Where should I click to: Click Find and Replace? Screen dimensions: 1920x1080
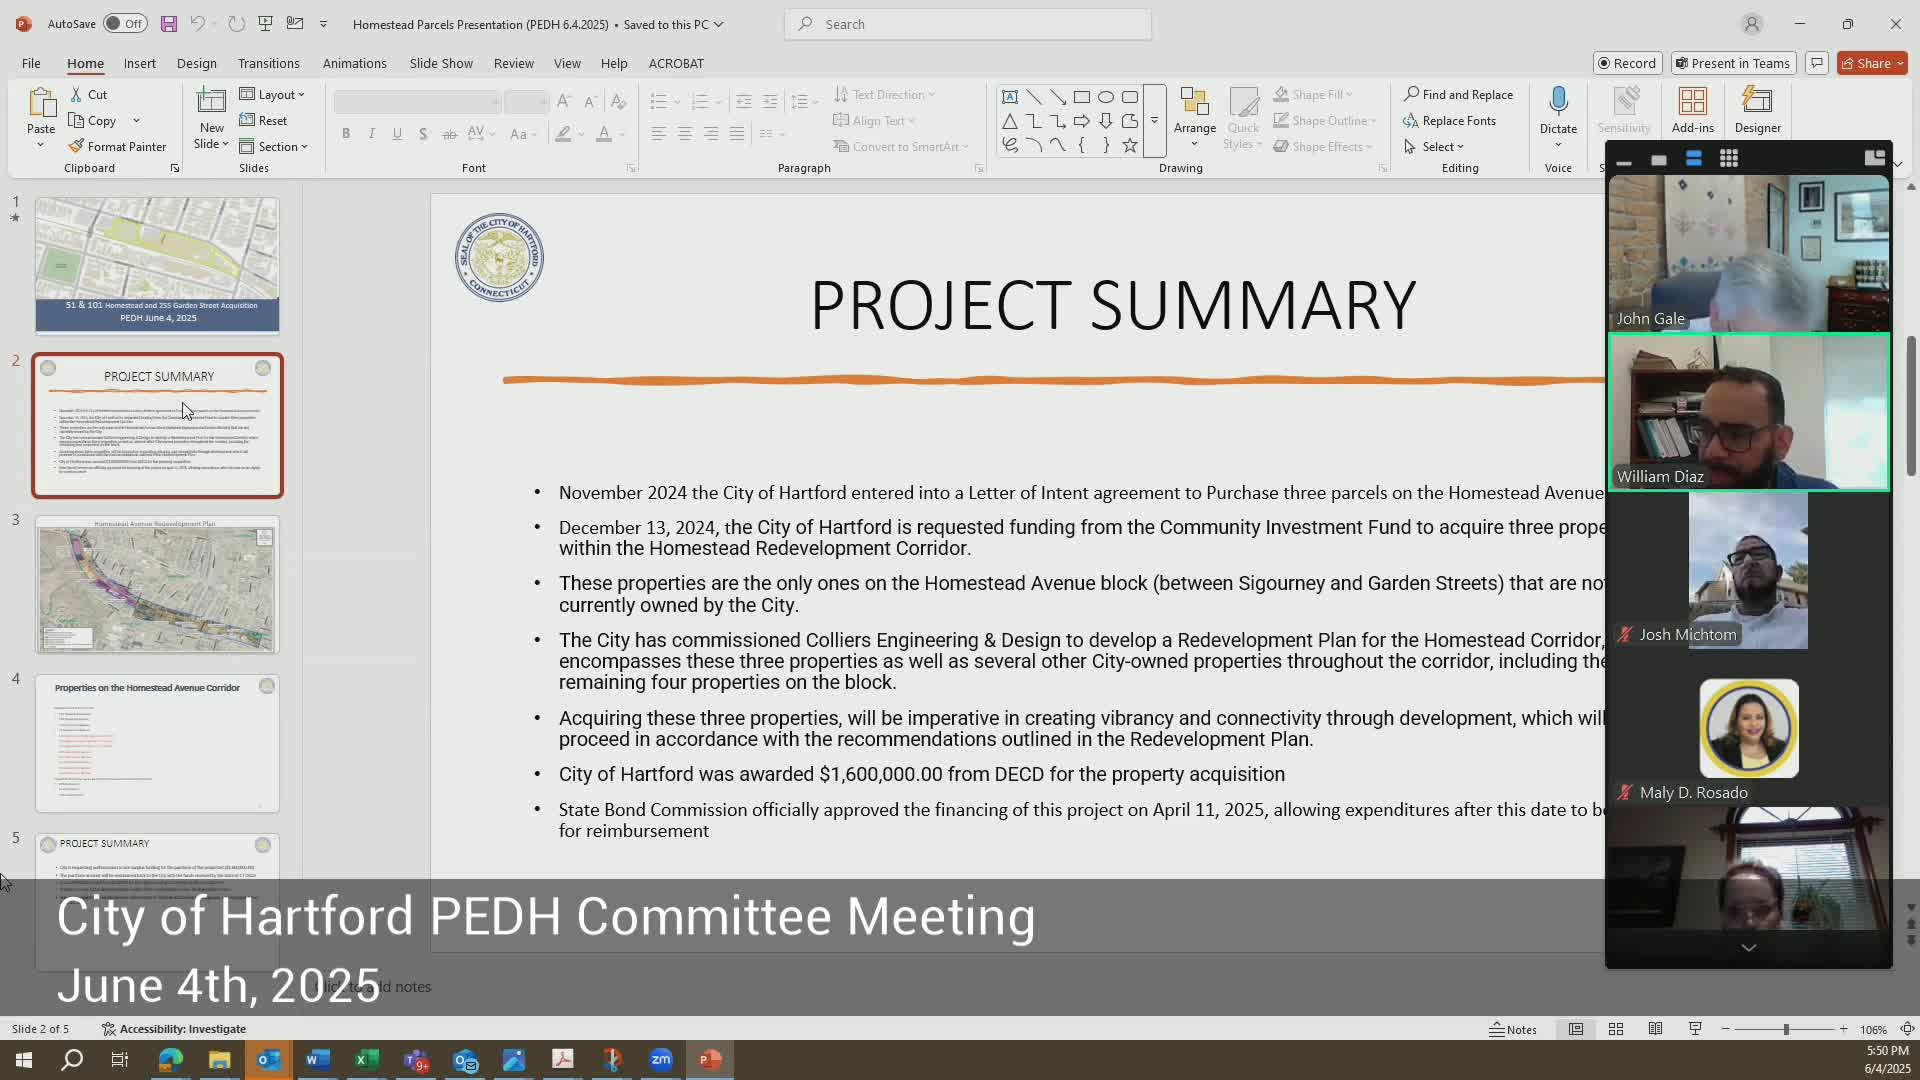point(1459,94)
